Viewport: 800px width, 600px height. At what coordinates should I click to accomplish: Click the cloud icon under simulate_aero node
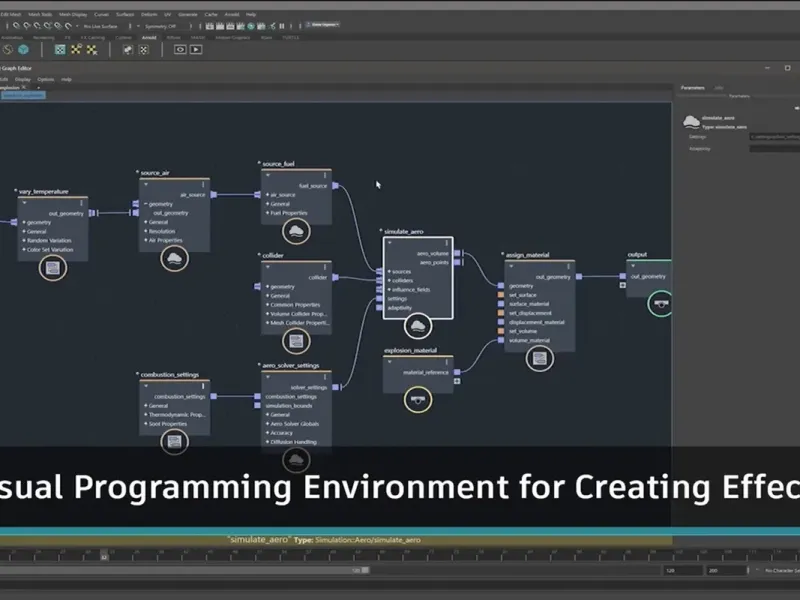[x=417, y=326]
